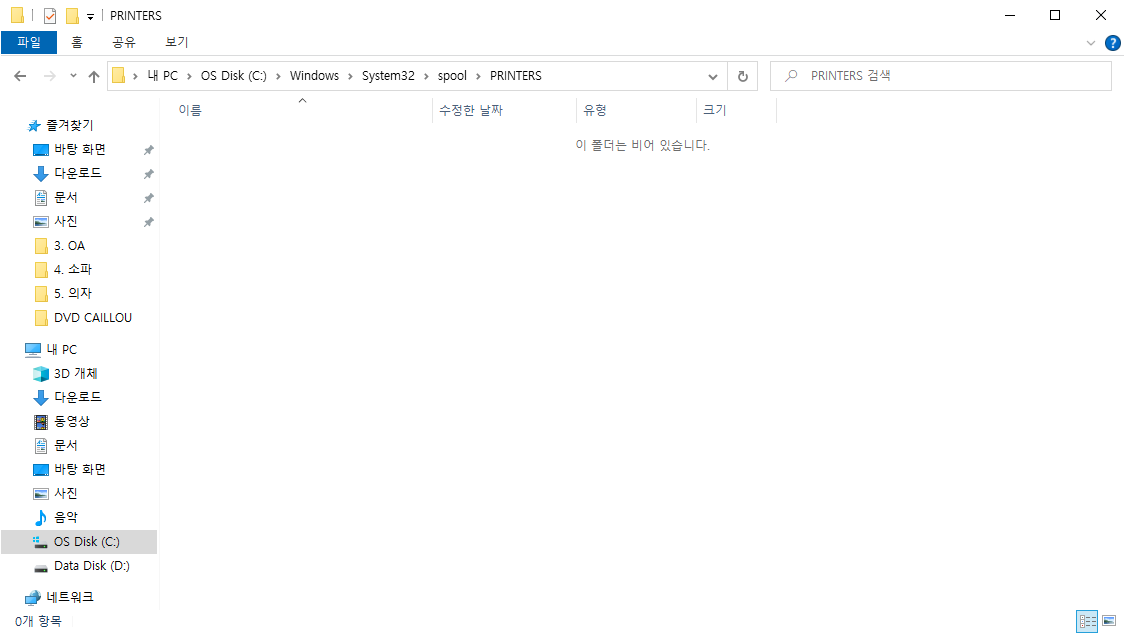Sort by the 크기 column header
Screen dimensions: 1125x634
click(737, 110)
